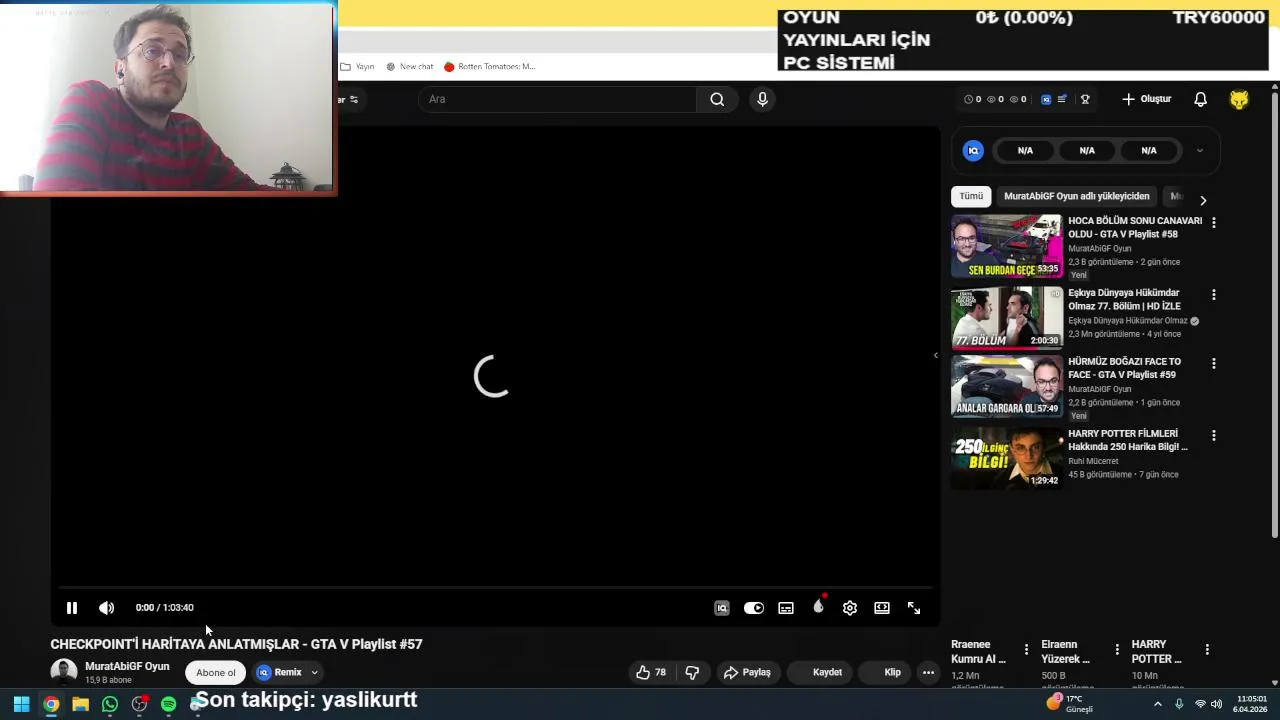Open the HÜRMÜZ BOĞAZI FACE TO FACE video title

[1124, 368]
